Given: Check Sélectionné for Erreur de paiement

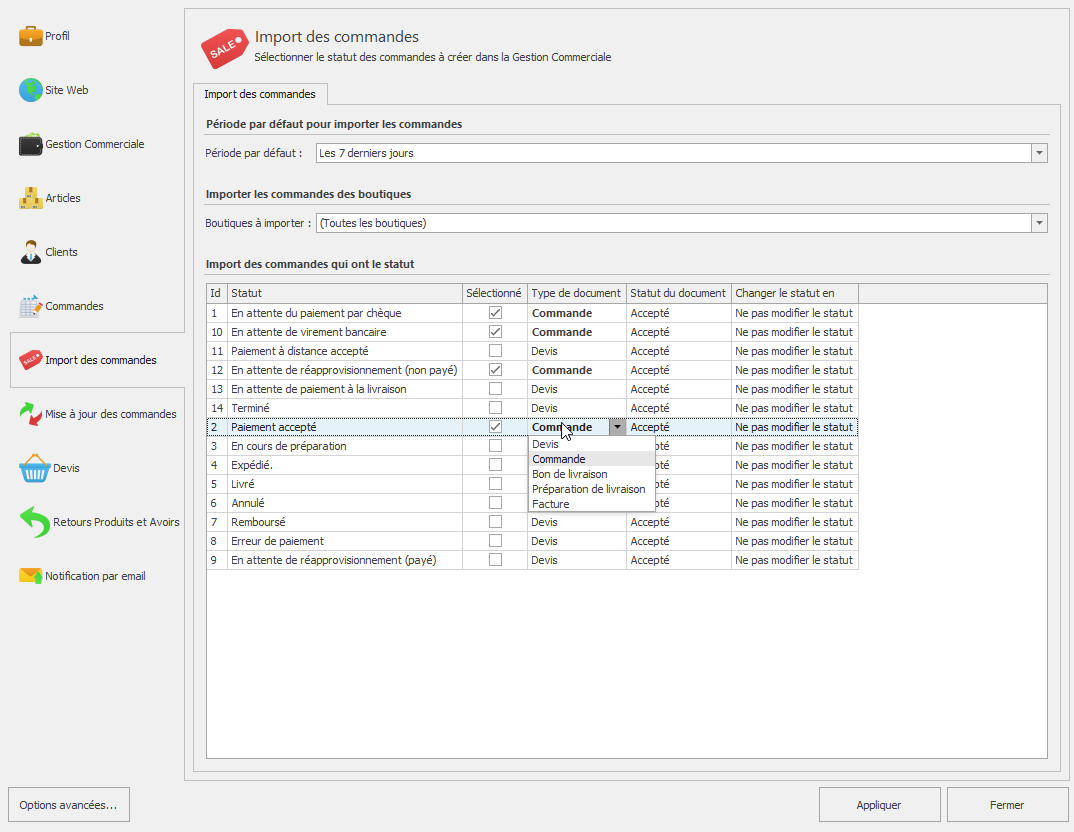Looking at the screenshot, I should coord(495,541).
